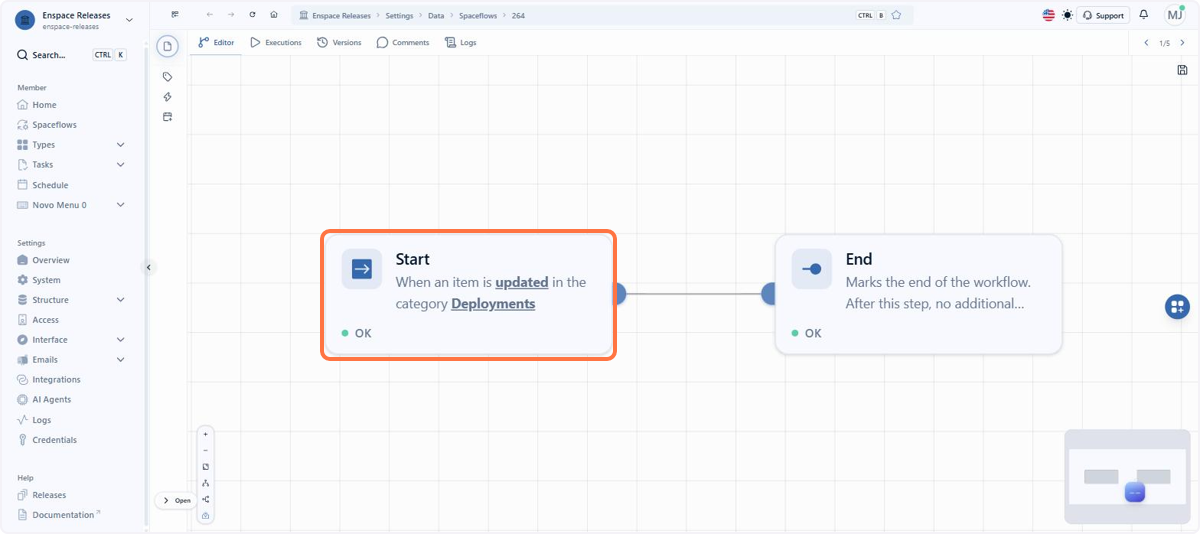Open the blue apps grid button

(1177, 307)
